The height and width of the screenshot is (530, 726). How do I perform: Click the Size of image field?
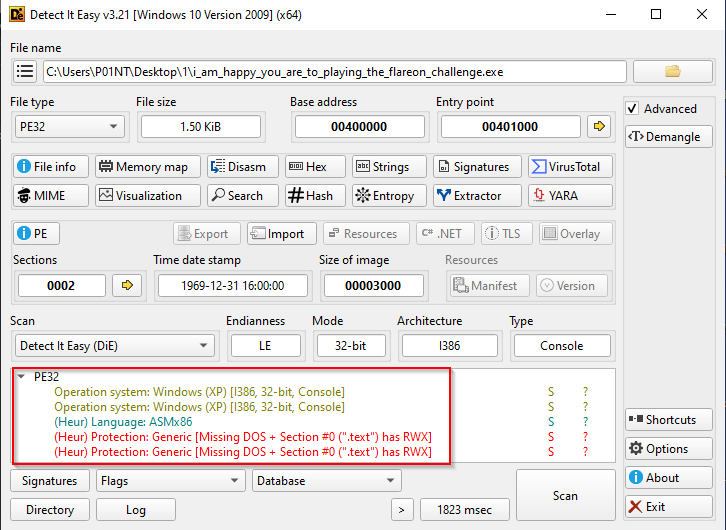click(x=373, y=285)
